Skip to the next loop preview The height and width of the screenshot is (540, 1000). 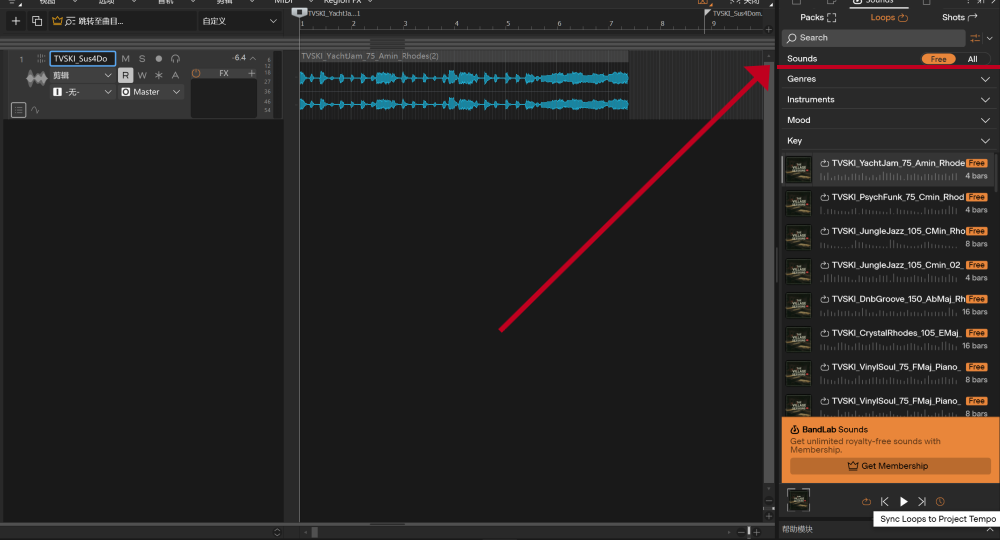(922, 502)
